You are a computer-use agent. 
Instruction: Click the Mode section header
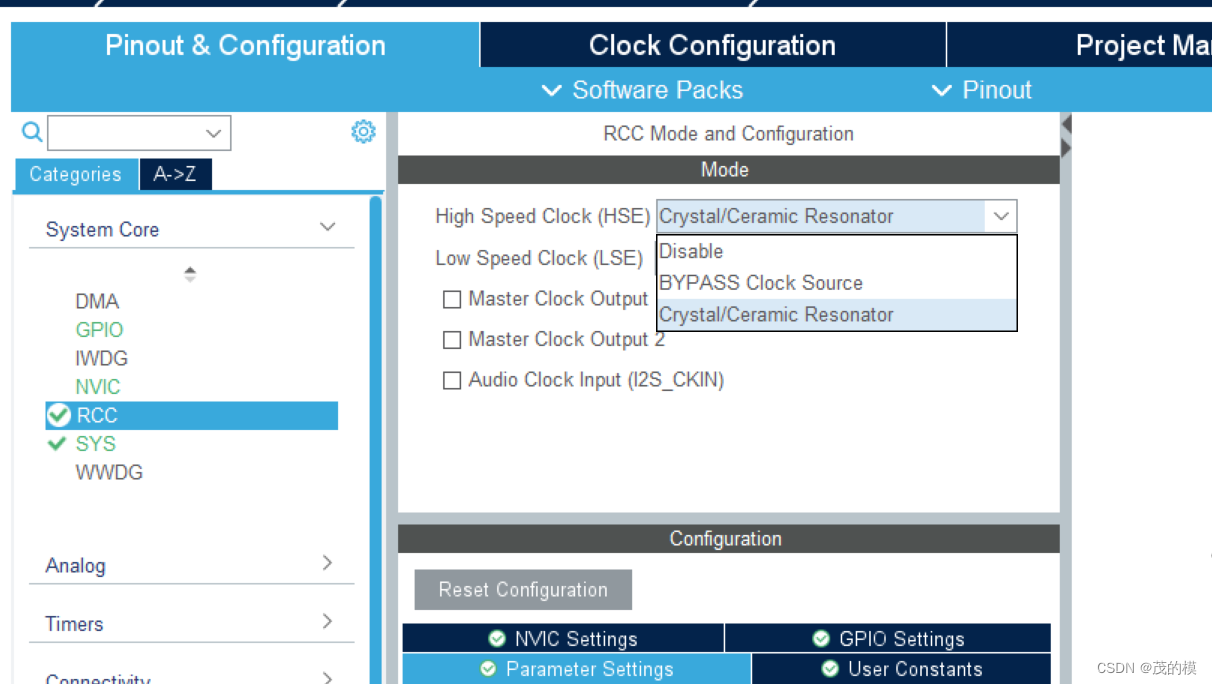pyautogui.click(x=728, y=169)
